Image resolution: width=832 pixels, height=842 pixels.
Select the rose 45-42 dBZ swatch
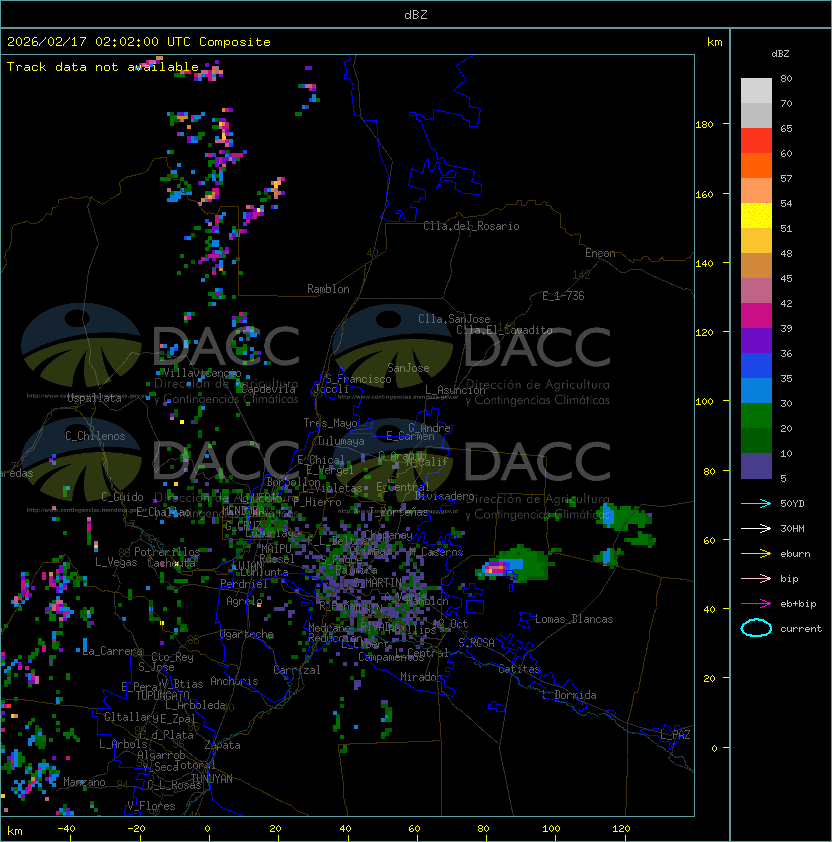[x=756, y=291]
